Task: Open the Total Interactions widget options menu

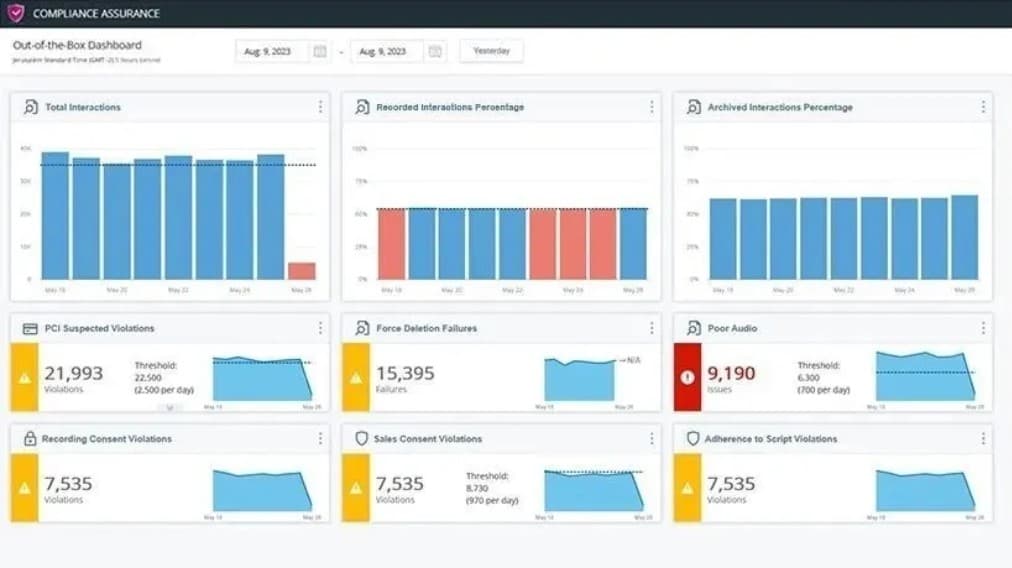Action: coord(320,107)
